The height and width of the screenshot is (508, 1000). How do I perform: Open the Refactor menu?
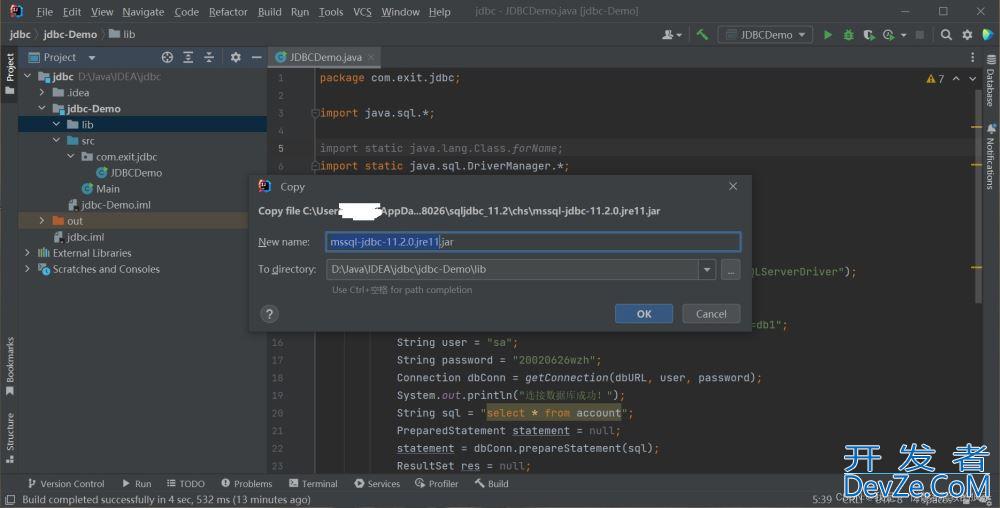click(228, 11)
